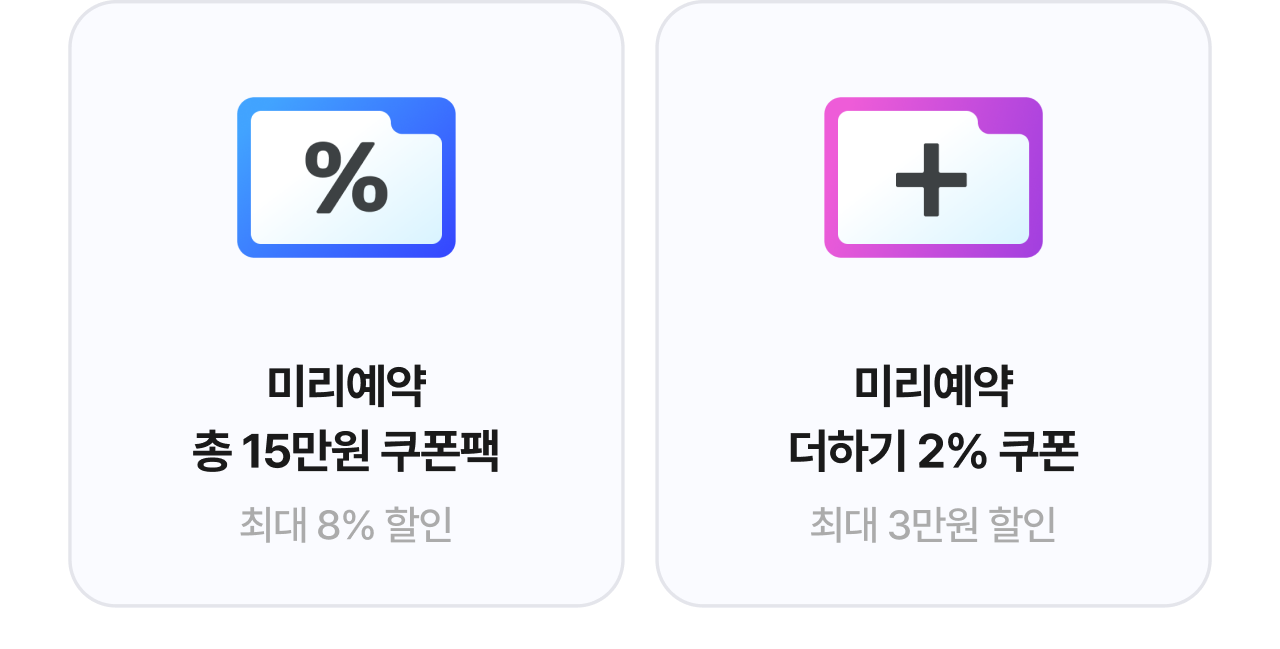This screenshot has width=1280, height=649.
Task: Click the pink plus coupon icon
Action: tap(933, 177)
